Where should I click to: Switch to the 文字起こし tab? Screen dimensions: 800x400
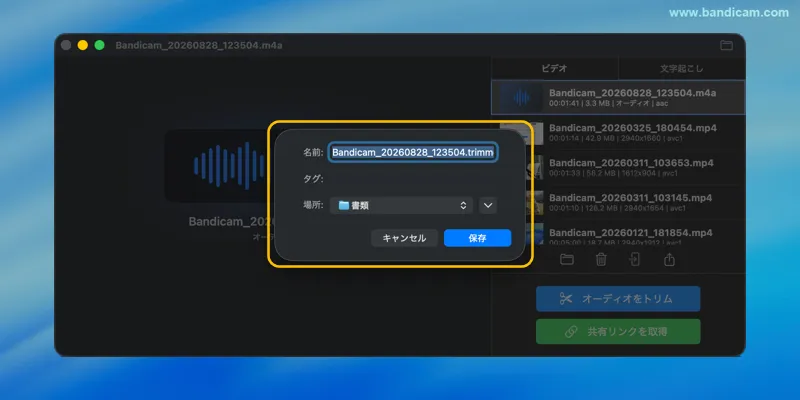682,68
